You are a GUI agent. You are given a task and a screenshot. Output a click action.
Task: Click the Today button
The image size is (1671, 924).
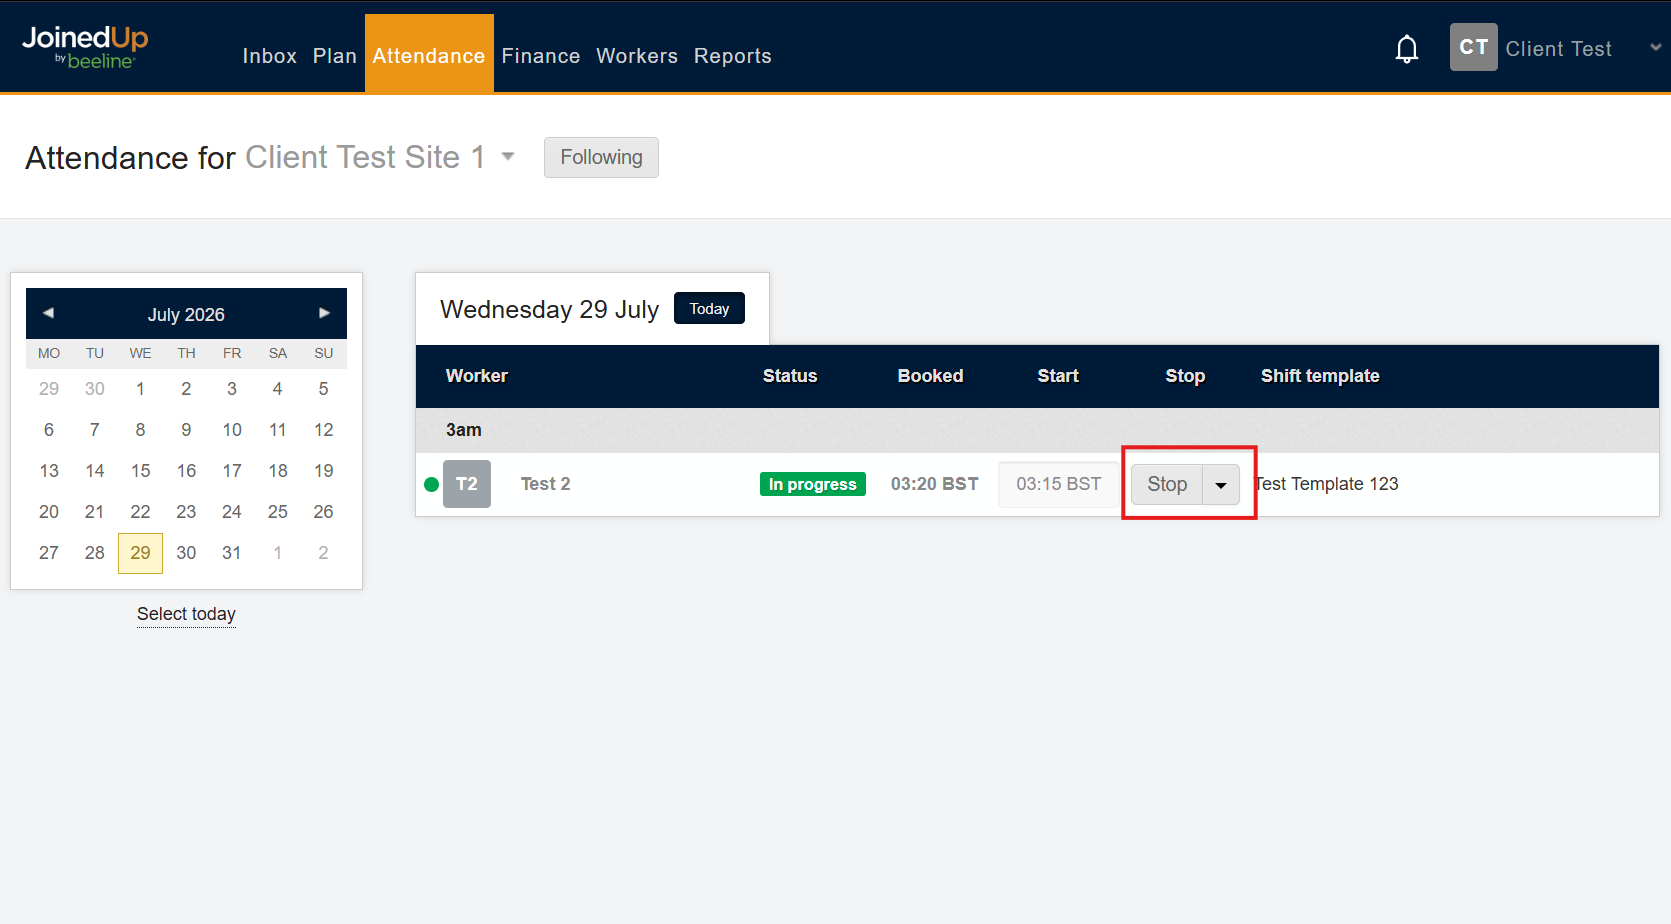pyautogui.click(x=709, y=308)
